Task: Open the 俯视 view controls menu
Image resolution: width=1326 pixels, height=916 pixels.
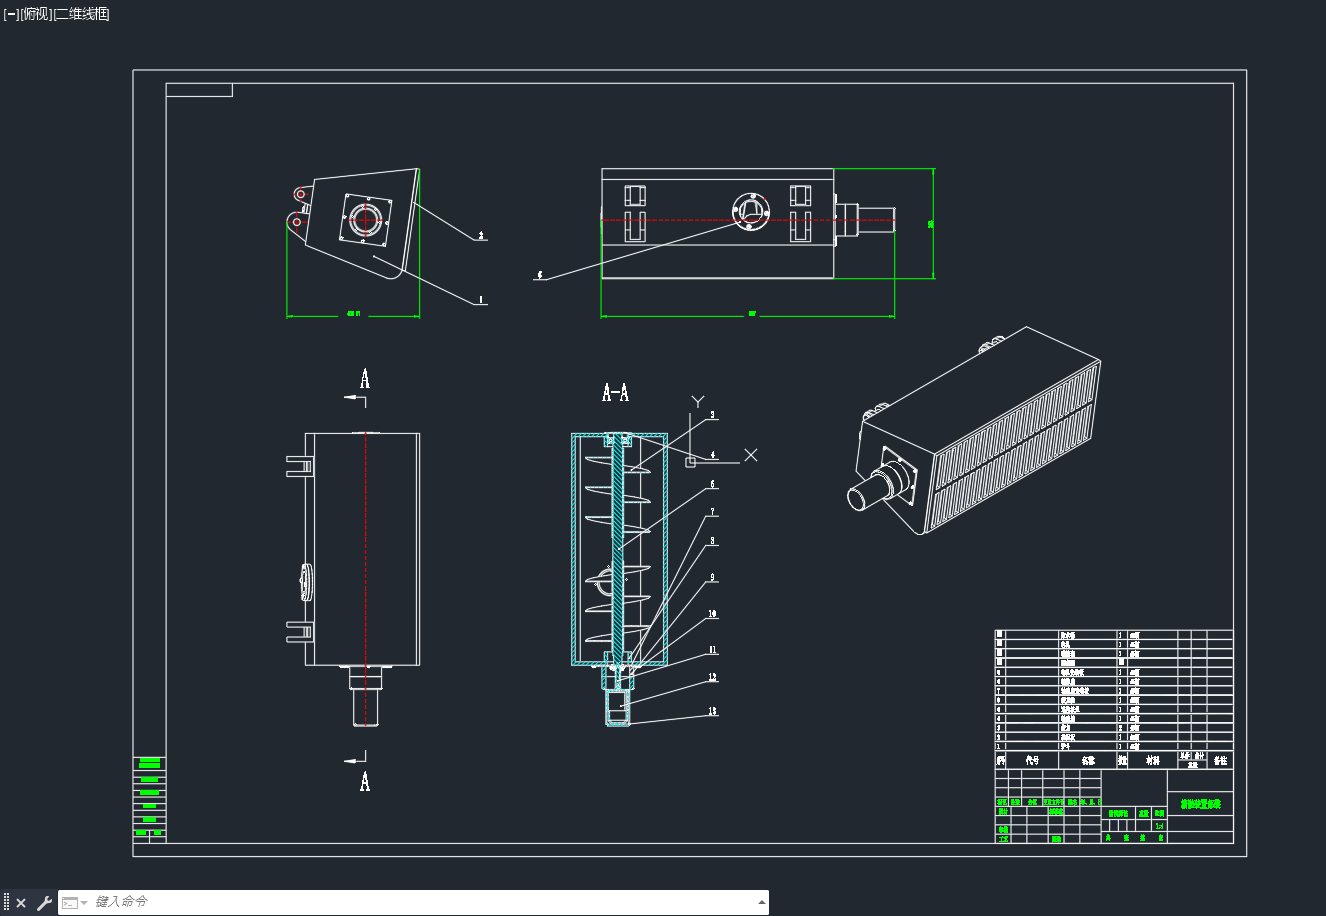Action: pos(36,14)
